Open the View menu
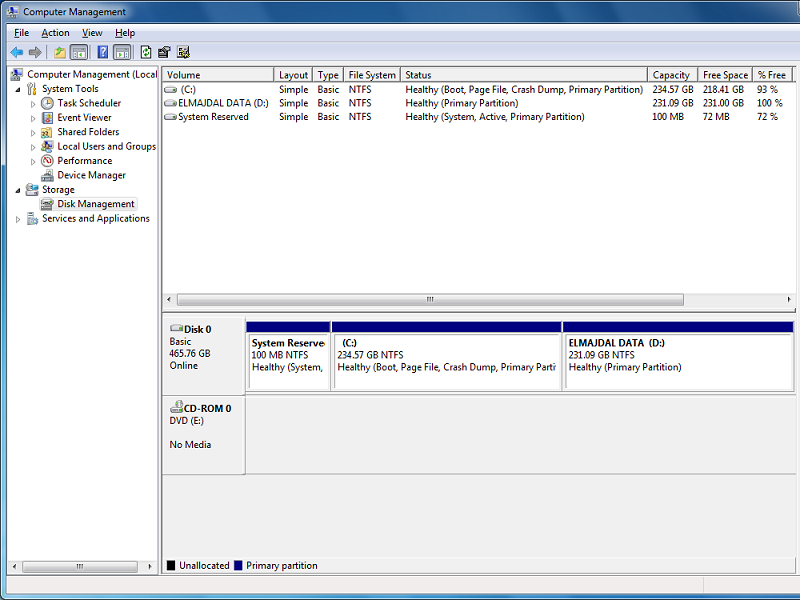800x600 pixels. [92, 33]
